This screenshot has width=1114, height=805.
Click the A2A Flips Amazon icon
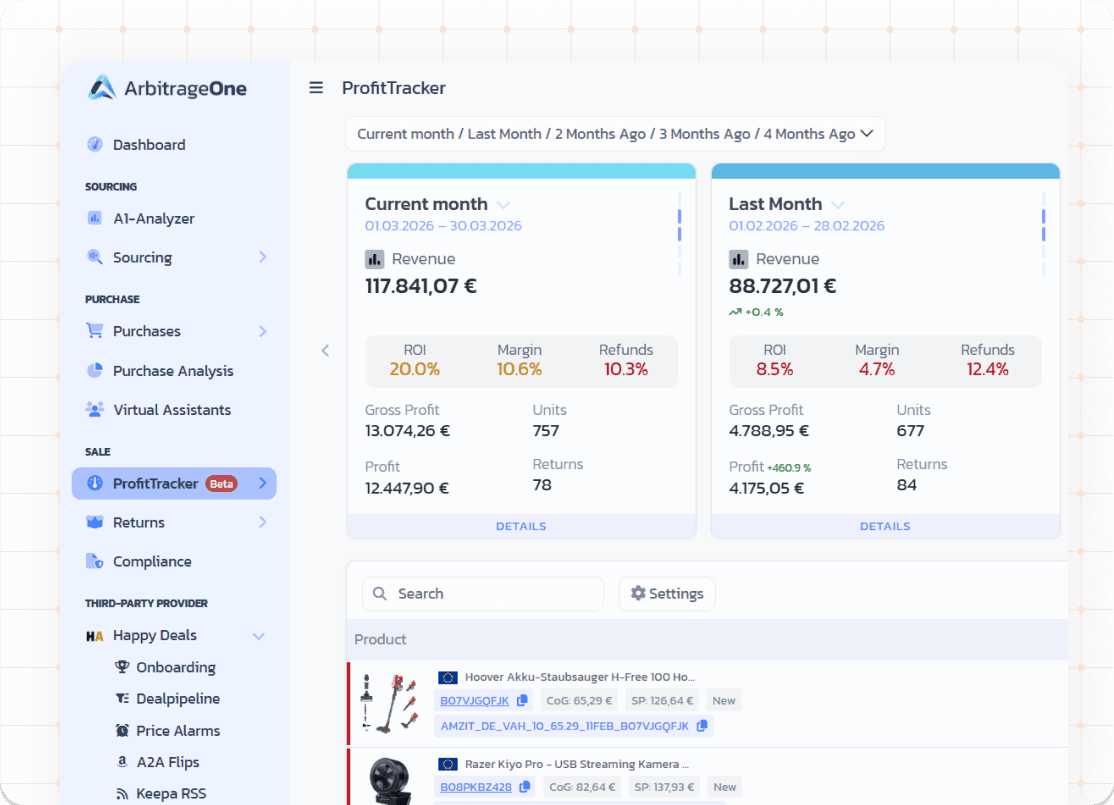(x=122, y=762)
